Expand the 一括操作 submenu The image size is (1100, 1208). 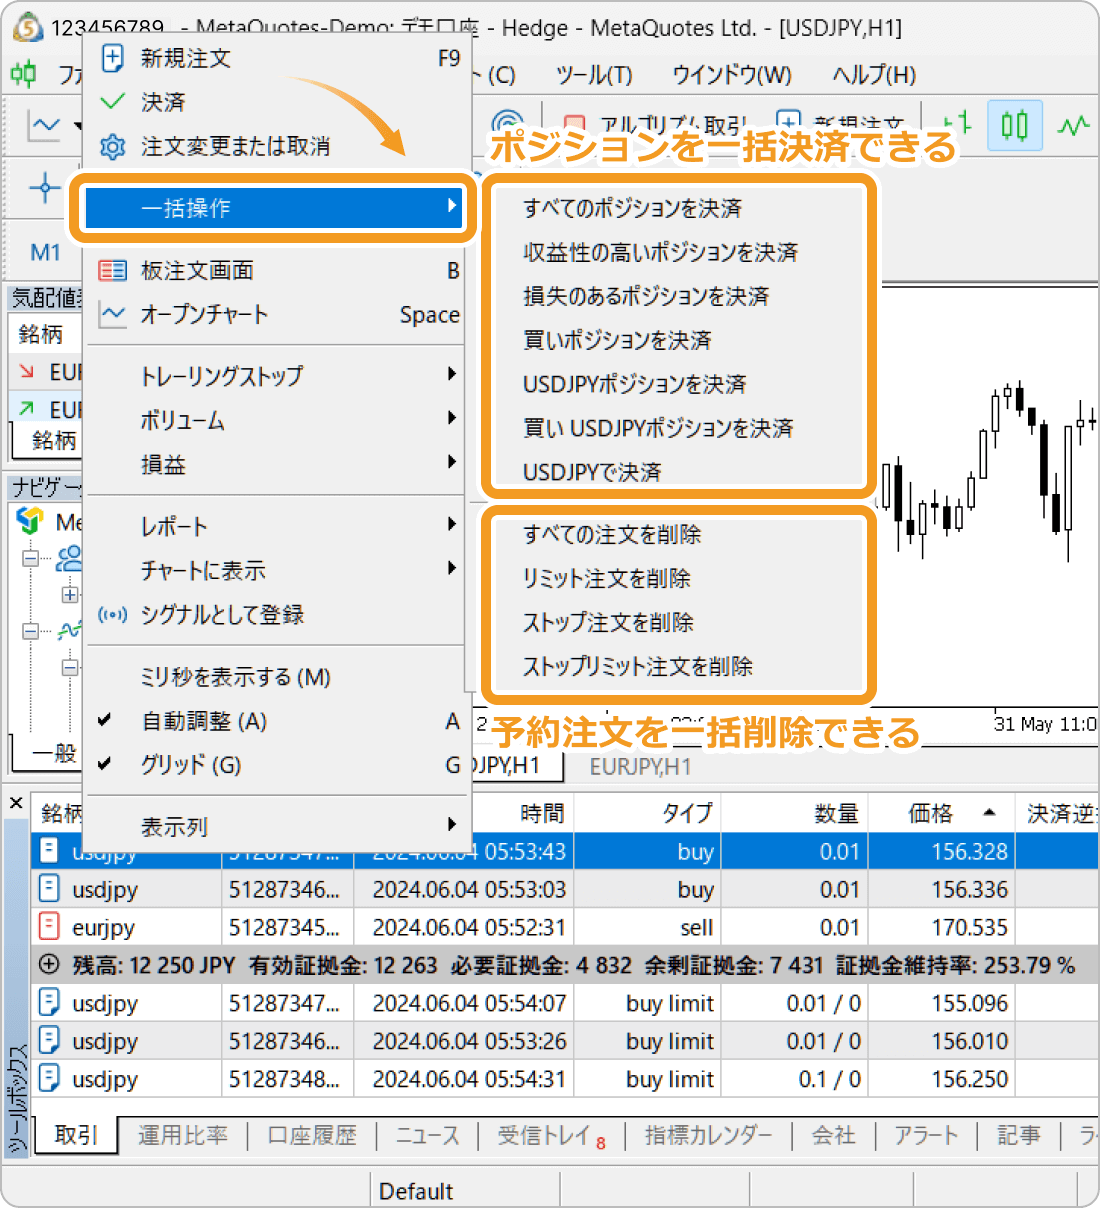273,208
